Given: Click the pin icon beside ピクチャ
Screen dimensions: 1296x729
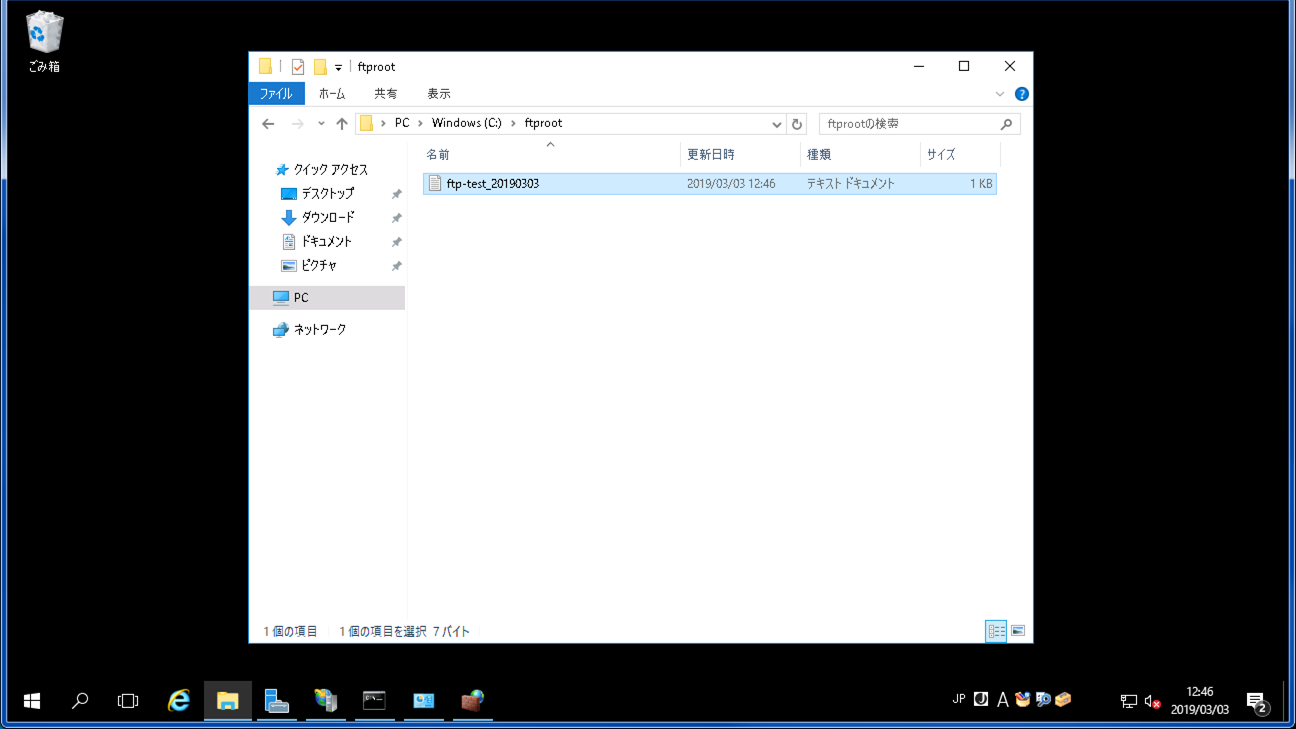Looking at the screenshot, I should pyautogui.click(x=396, y=266).
